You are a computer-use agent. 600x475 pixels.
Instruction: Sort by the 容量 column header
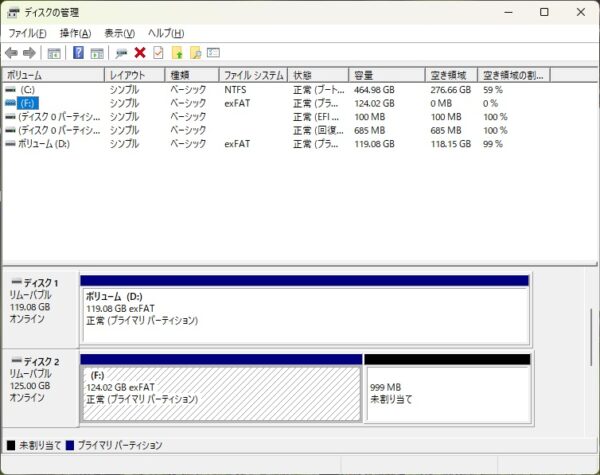pyautogui.click(x=387, y=75)
